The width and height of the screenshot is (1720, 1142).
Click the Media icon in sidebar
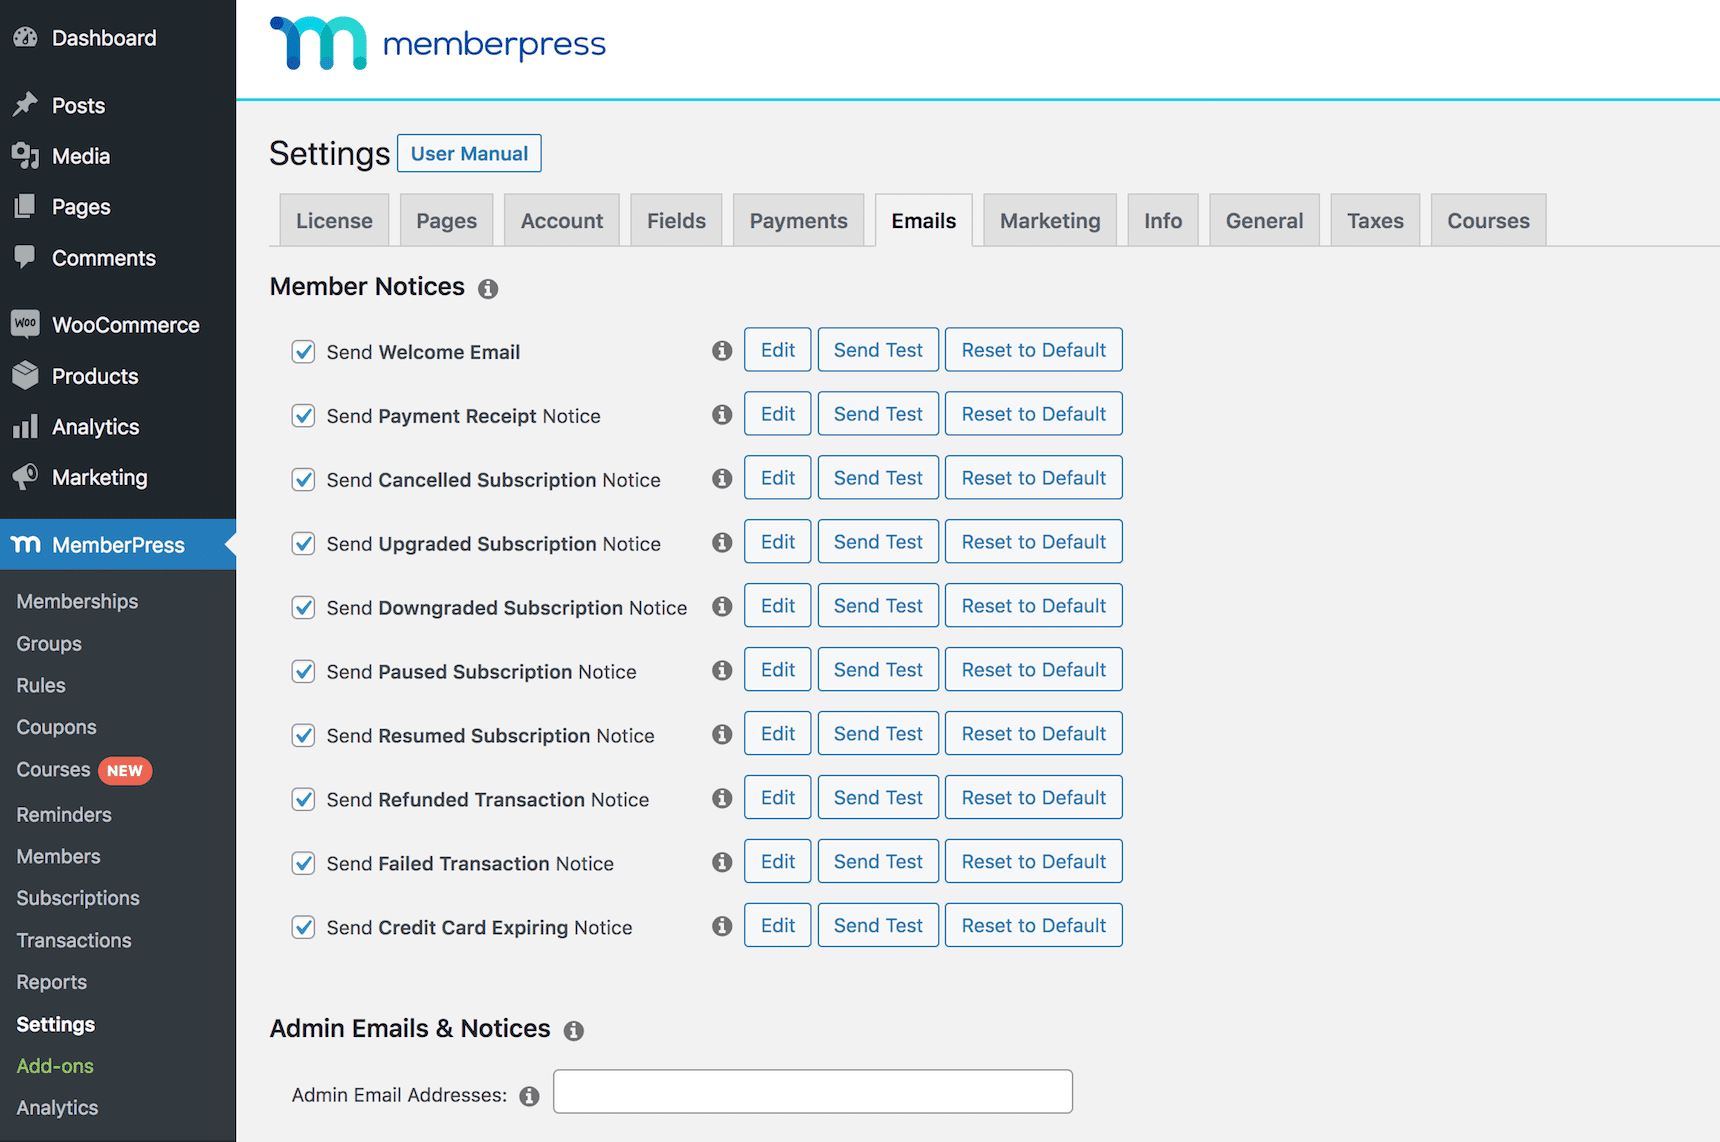pos(25,156)
